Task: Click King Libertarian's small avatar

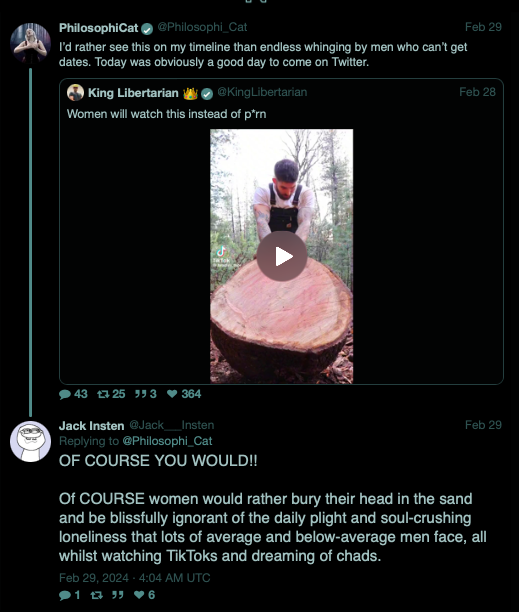Action: point(75,93)
